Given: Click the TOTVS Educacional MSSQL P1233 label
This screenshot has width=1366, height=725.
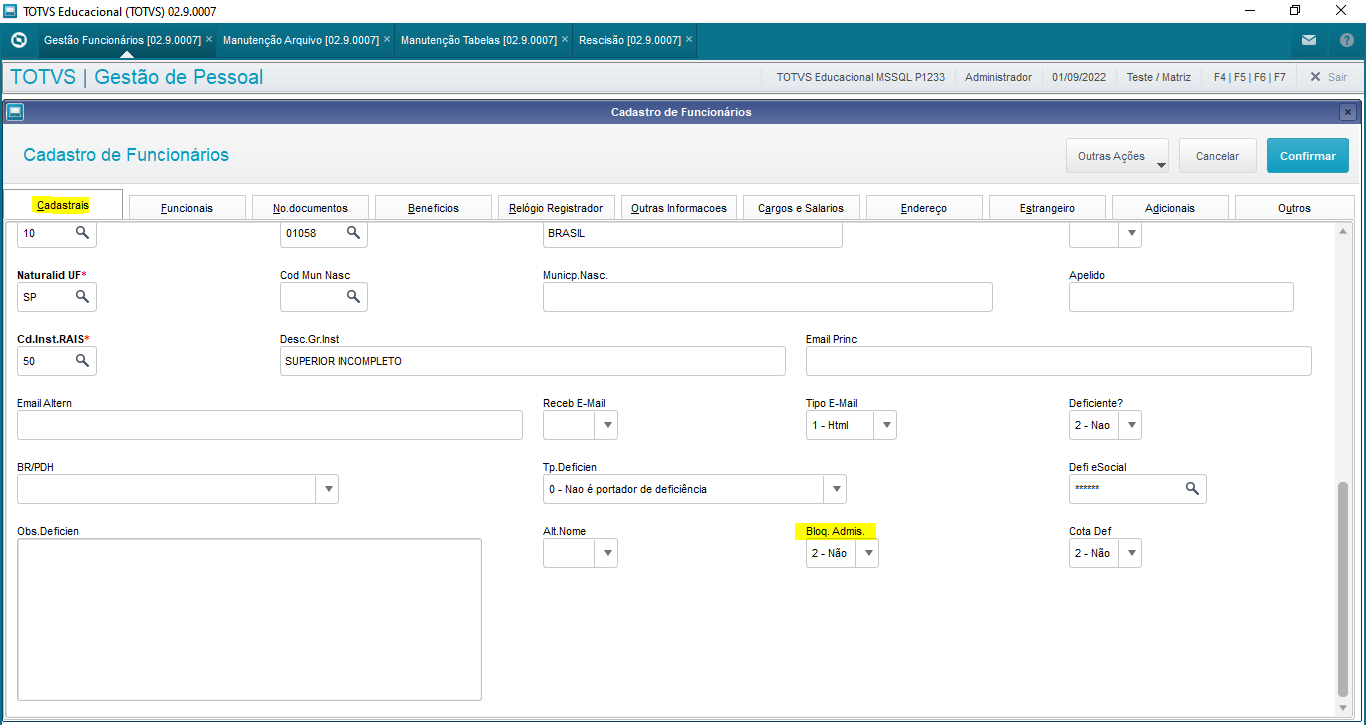Looking at the screenshot, I should (x=860, y=77).
